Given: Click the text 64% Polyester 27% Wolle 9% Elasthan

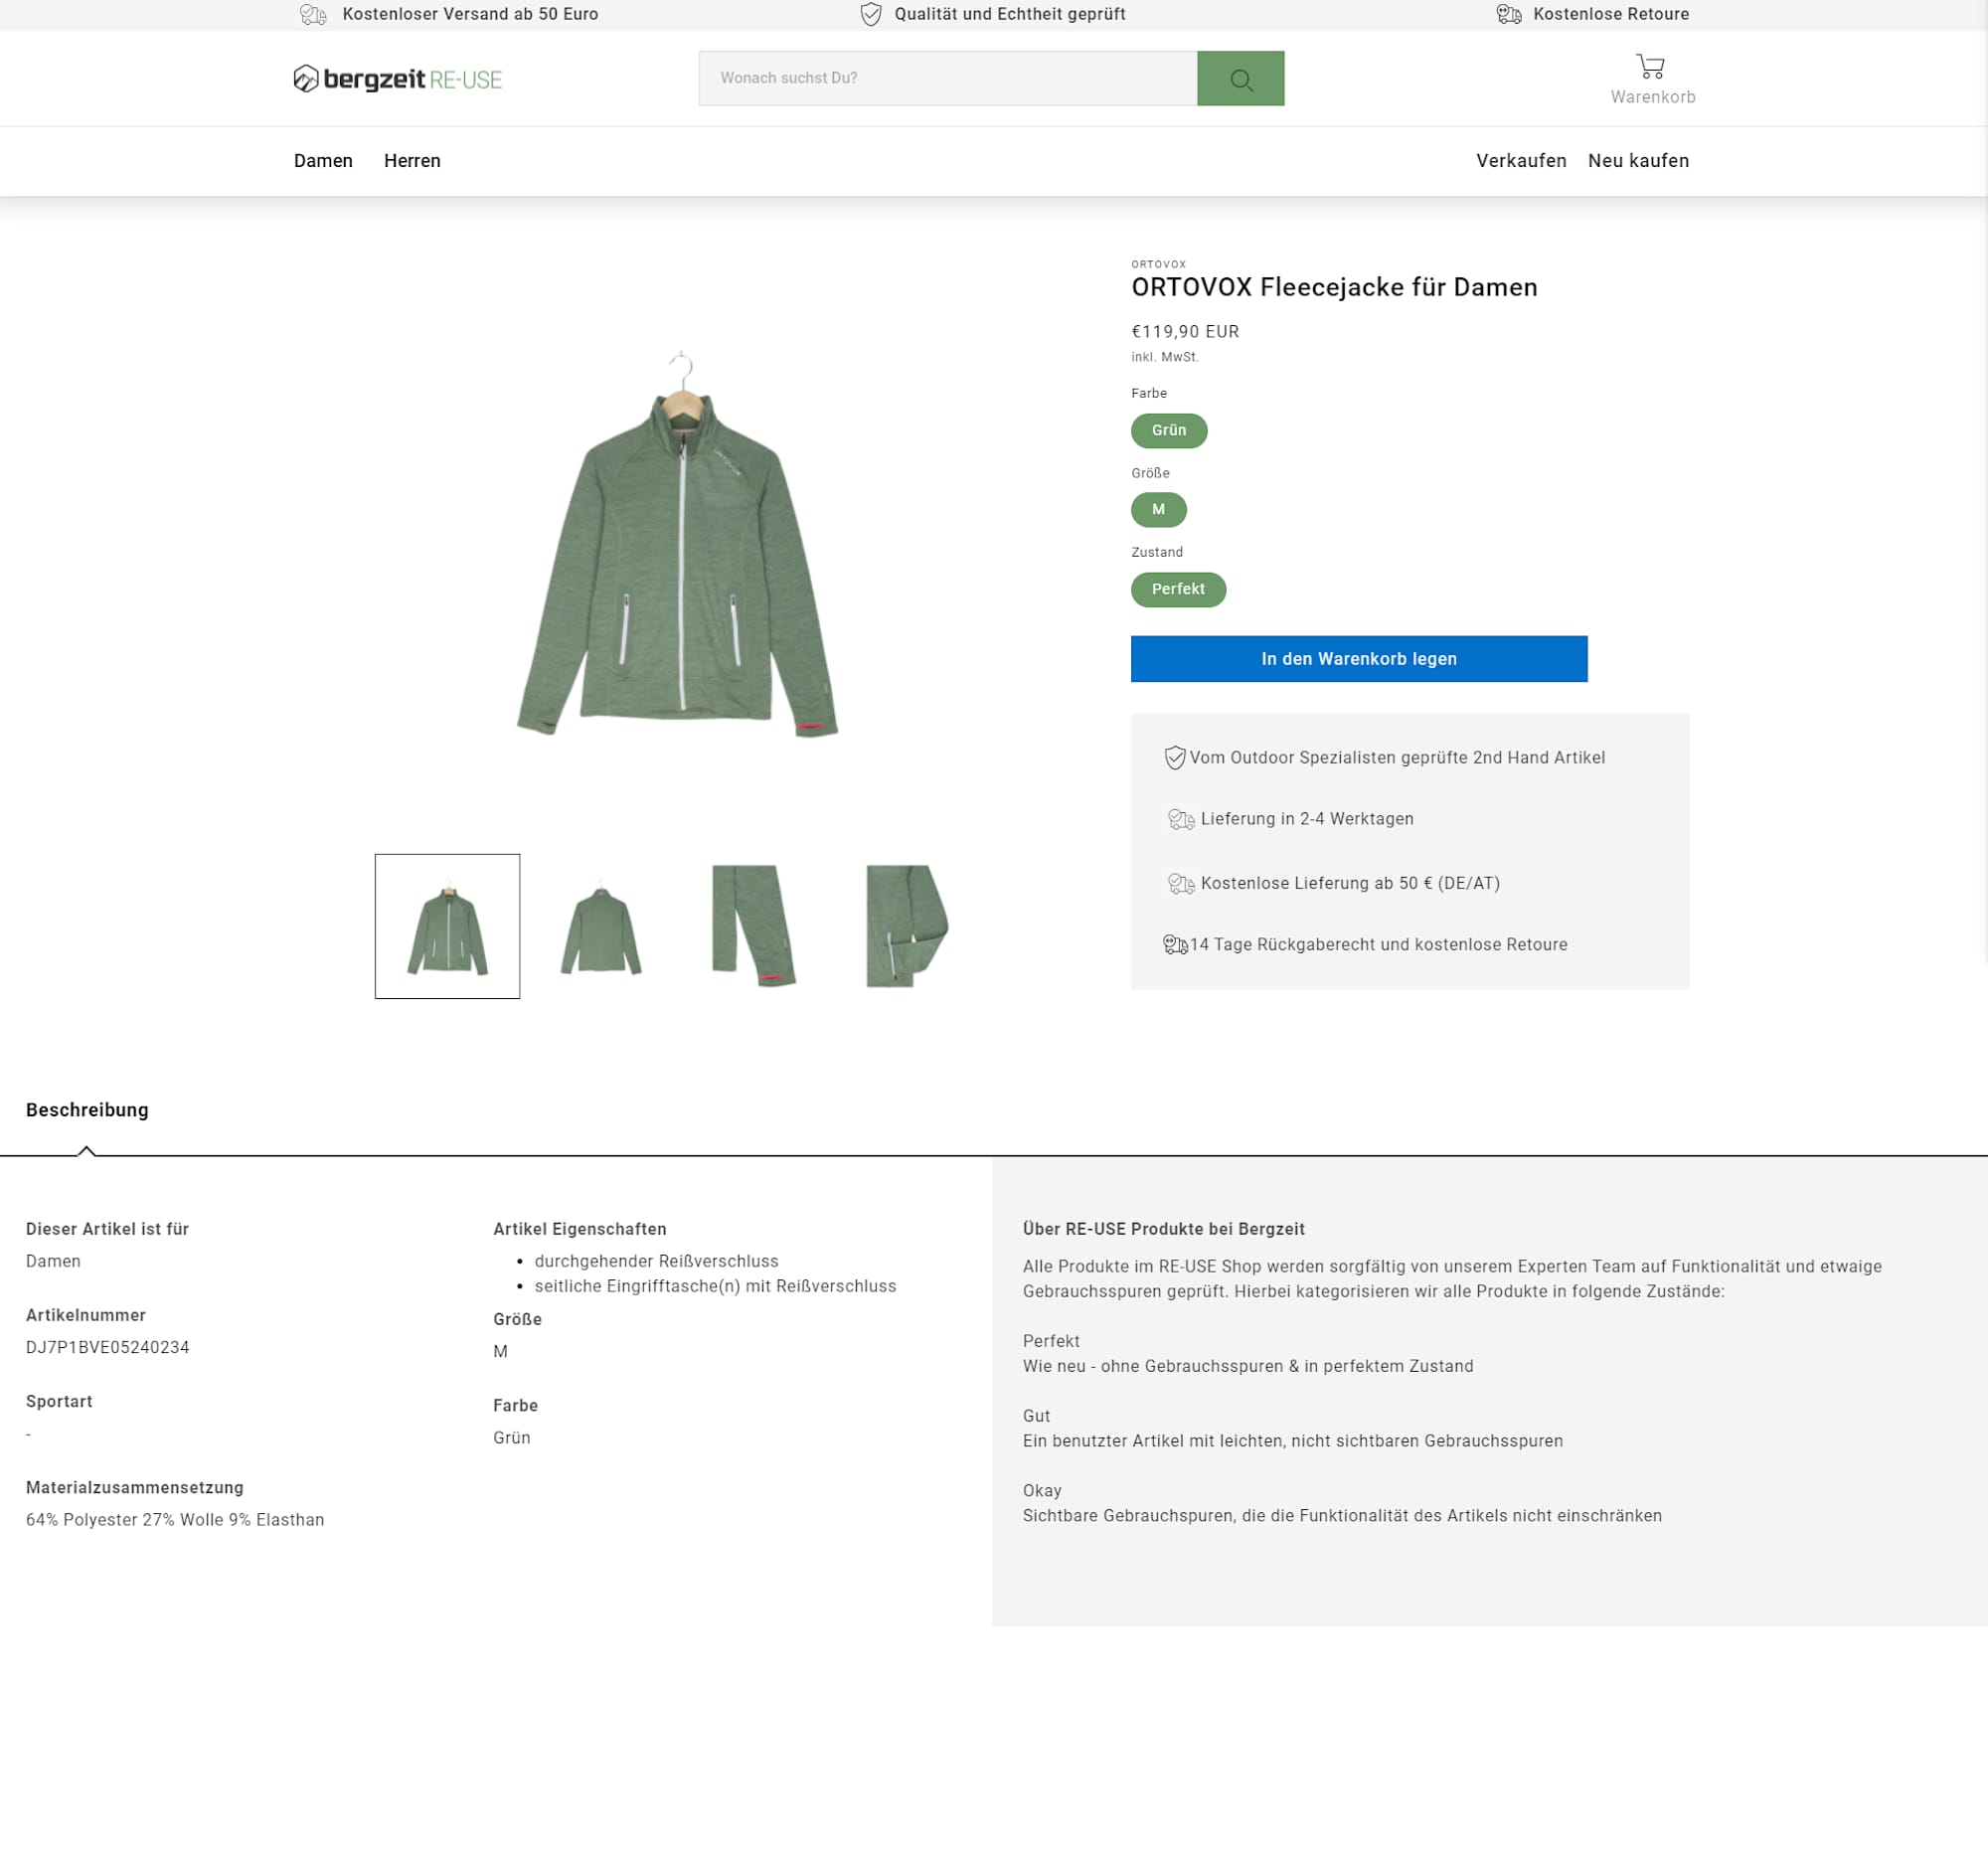Looking at the screenshot, I should 175,1520.
